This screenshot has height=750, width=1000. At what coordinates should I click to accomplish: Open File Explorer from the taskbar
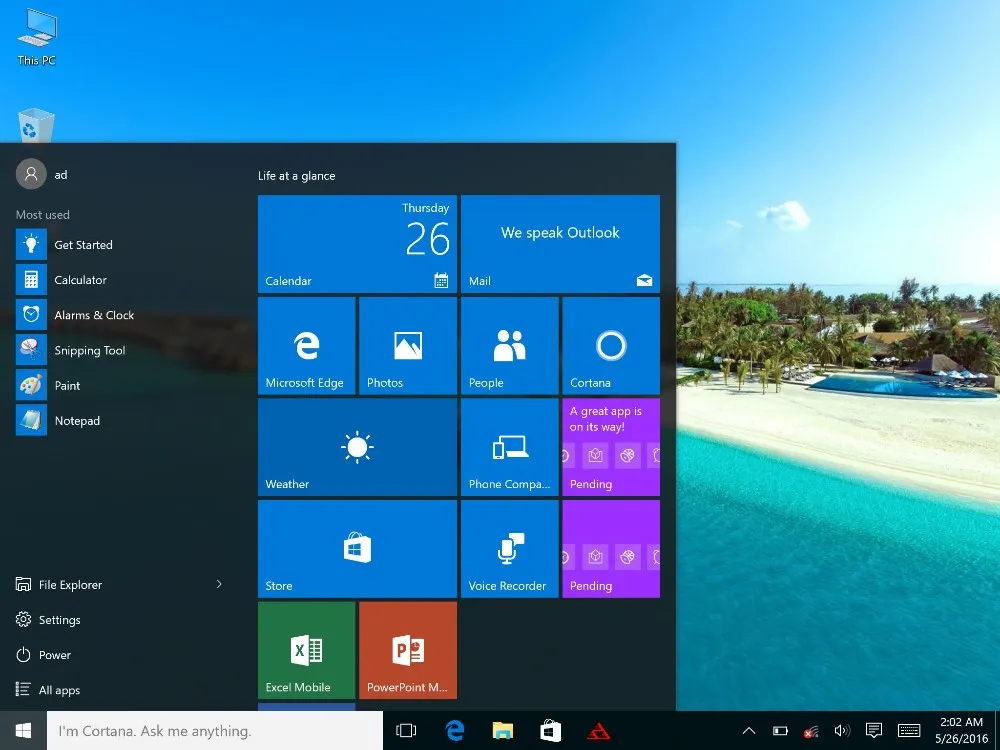(503, 731)
